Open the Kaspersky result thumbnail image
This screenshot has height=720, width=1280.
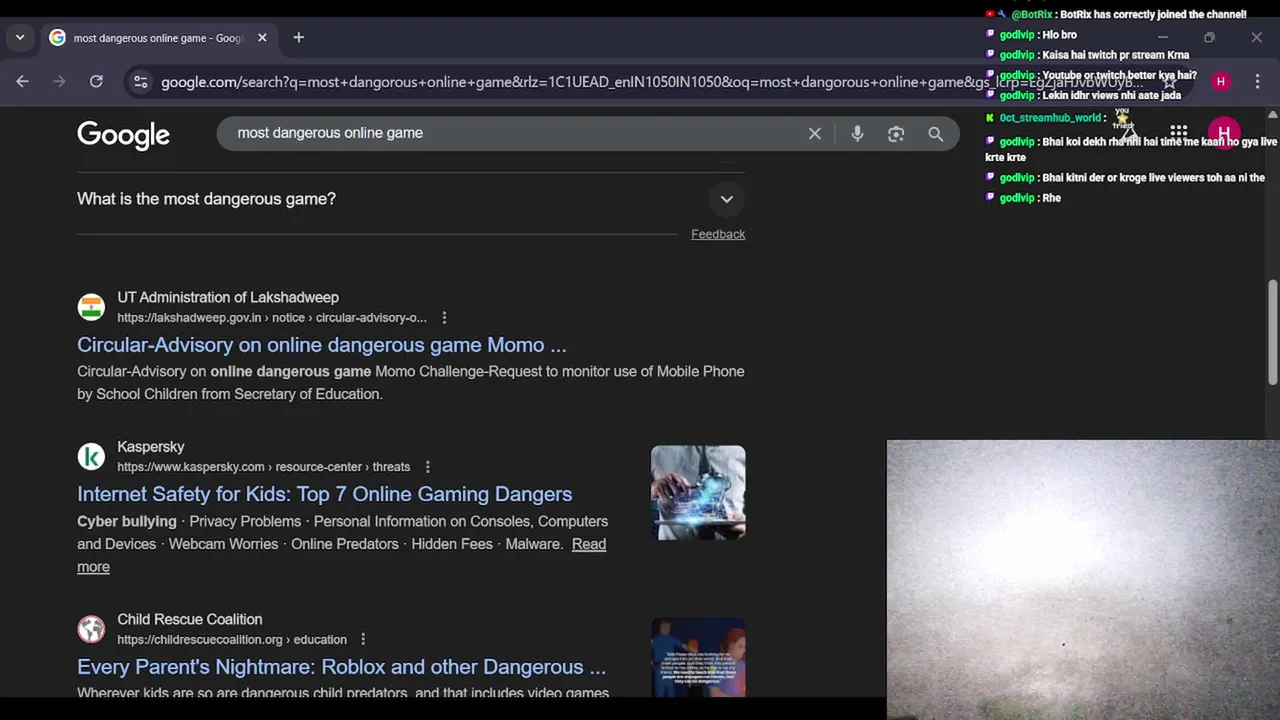coord(698,493)
